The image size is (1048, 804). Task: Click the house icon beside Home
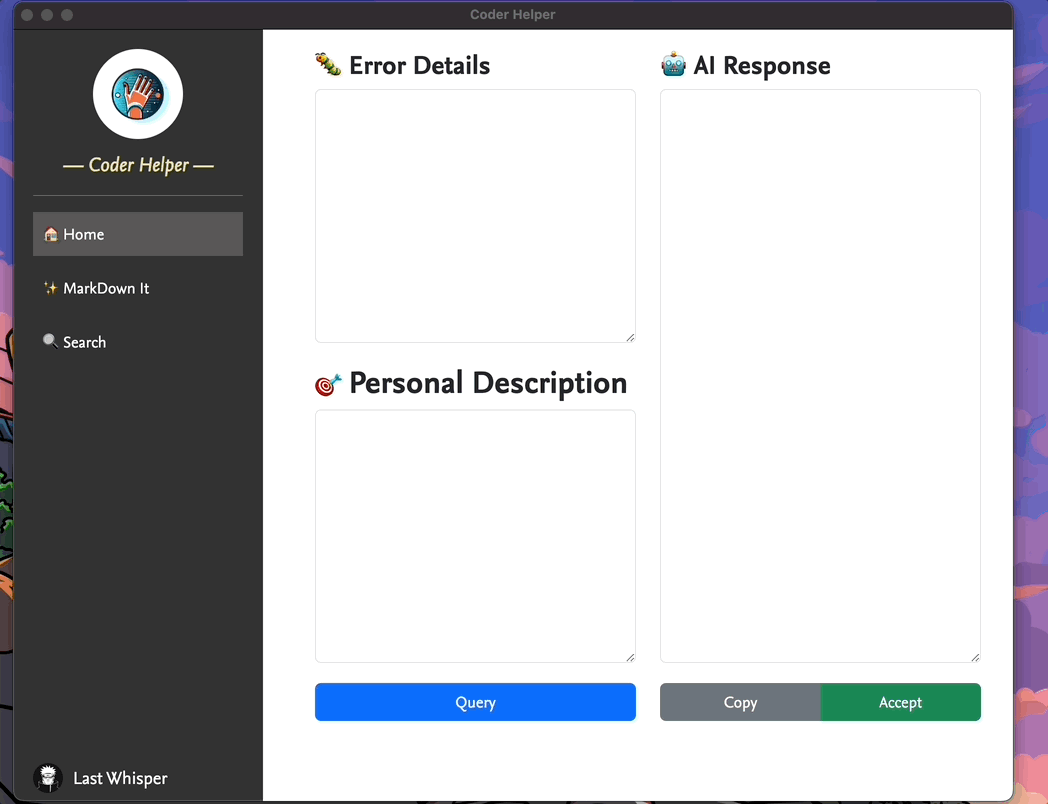(x=51, y=234)
